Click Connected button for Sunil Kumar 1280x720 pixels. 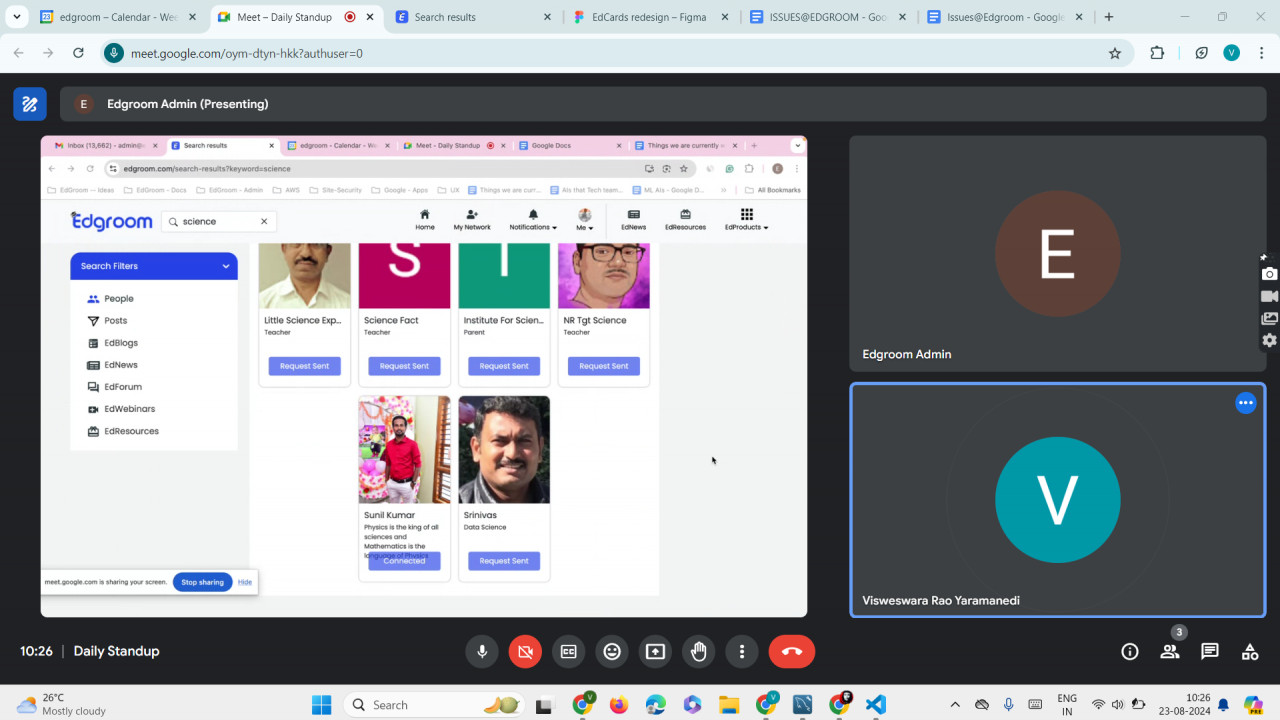(x=404, y=561)
